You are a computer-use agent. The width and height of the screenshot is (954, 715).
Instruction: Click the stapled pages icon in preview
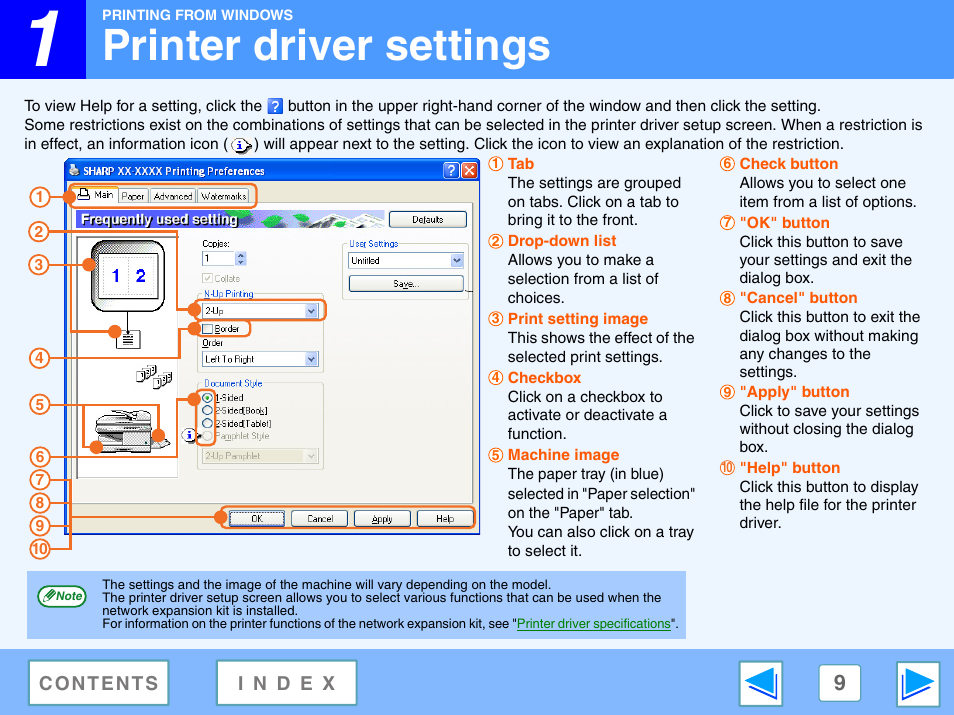(x=153, y=377)
